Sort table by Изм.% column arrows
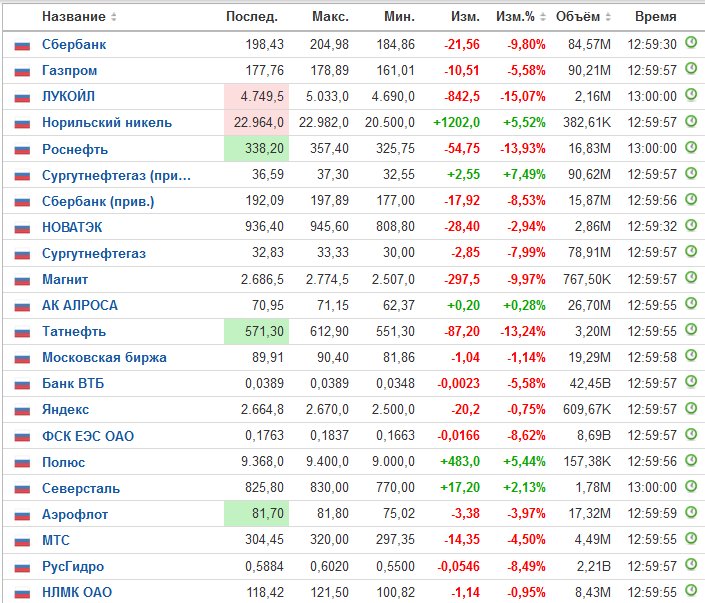The height and width of the screenshot is (603, 705). click(x=543, y=17)
